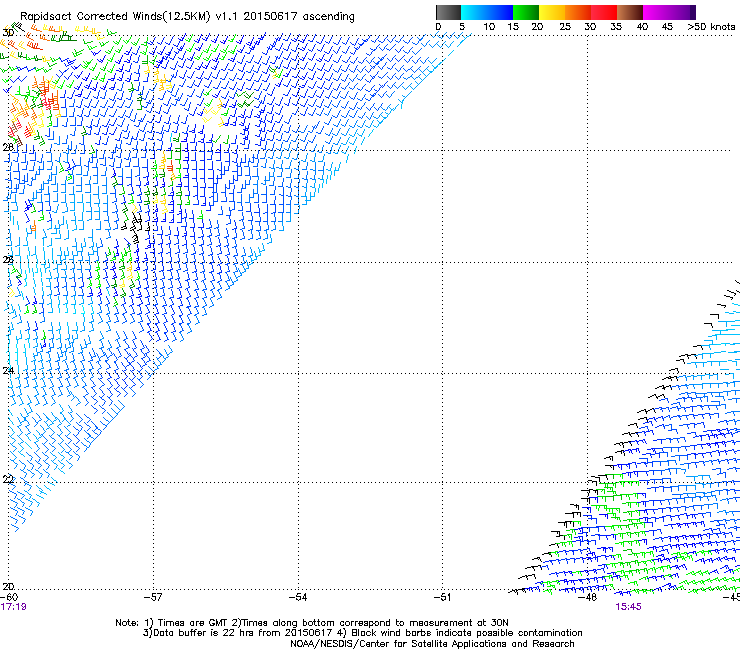Viewport: 740px width, 650px height.
Task: Click the latitude label 24
Action: click(8, 371)
